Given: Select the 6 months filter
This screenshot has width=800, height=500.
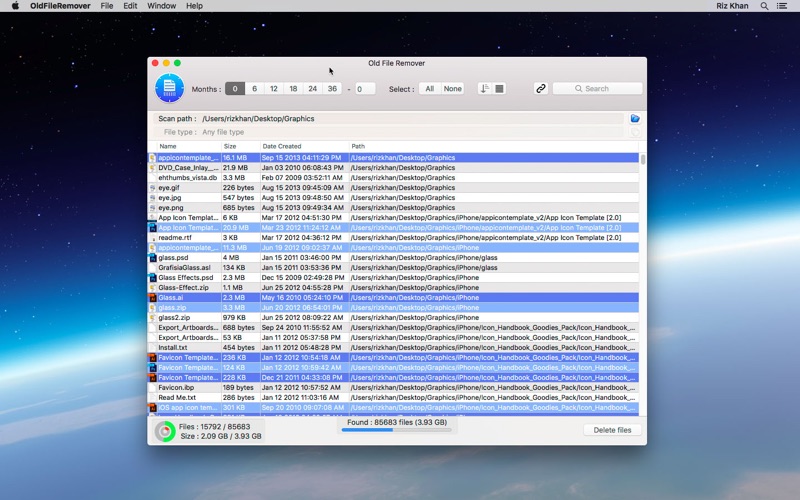Looking at the screenshot, I should pos(255,89).
